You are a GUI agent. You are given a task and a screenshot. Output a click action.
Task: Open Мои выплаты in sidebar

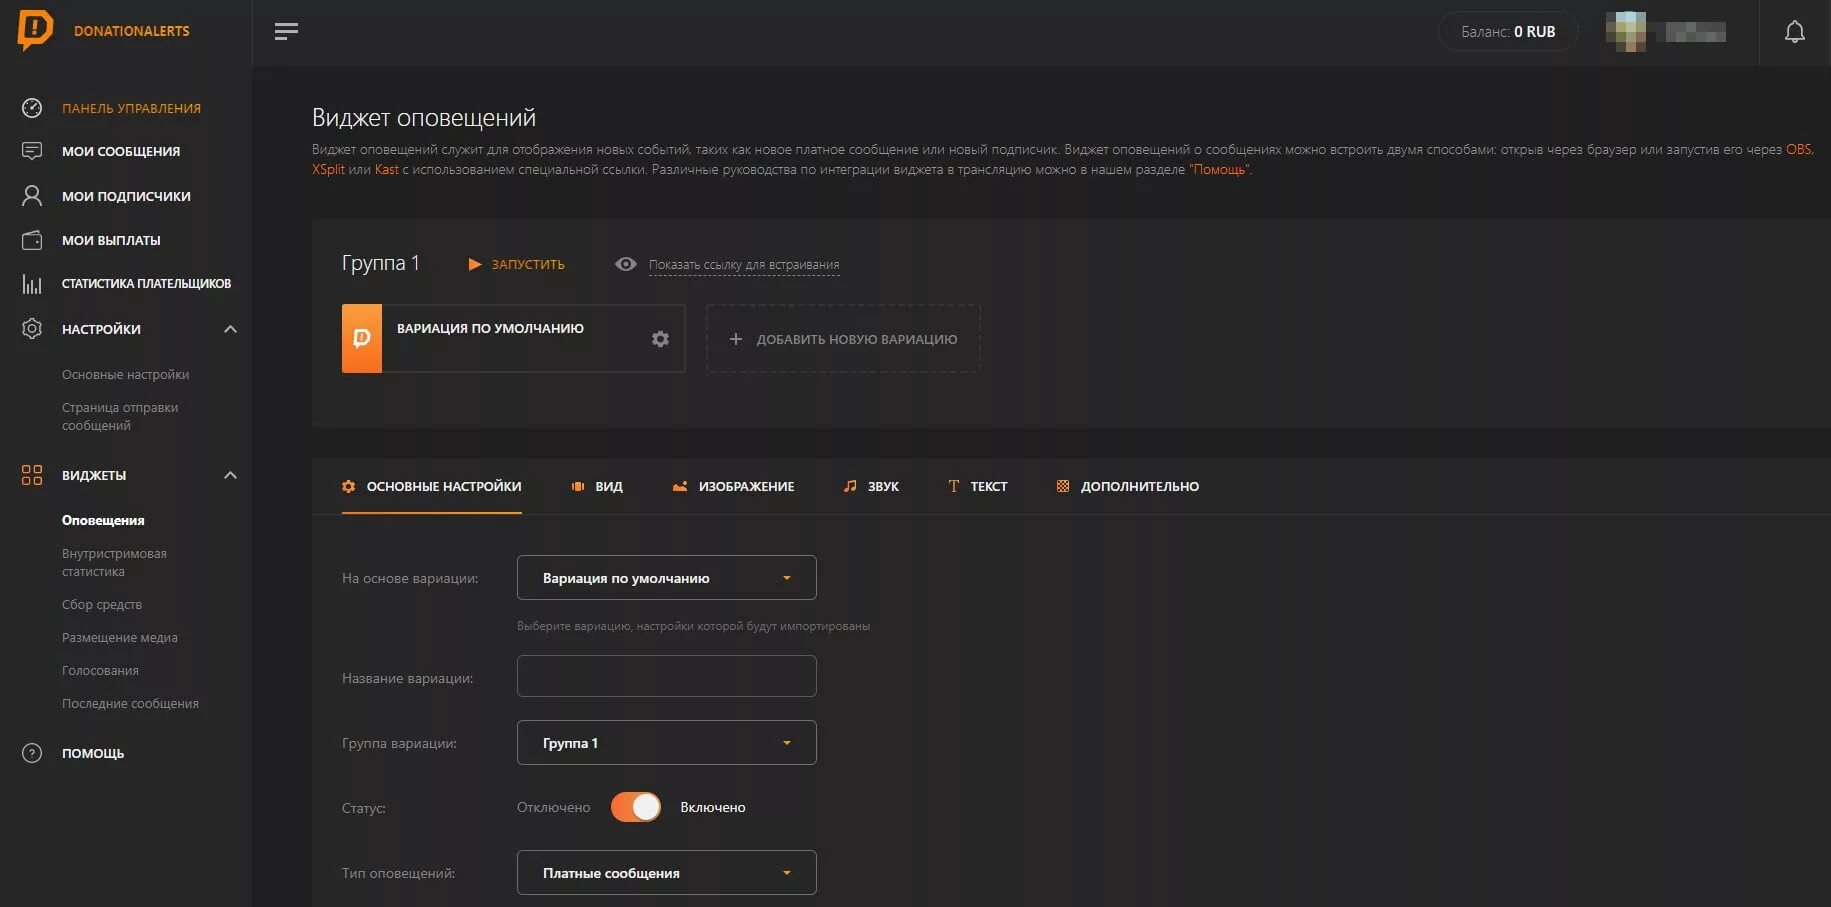(111, 240)
